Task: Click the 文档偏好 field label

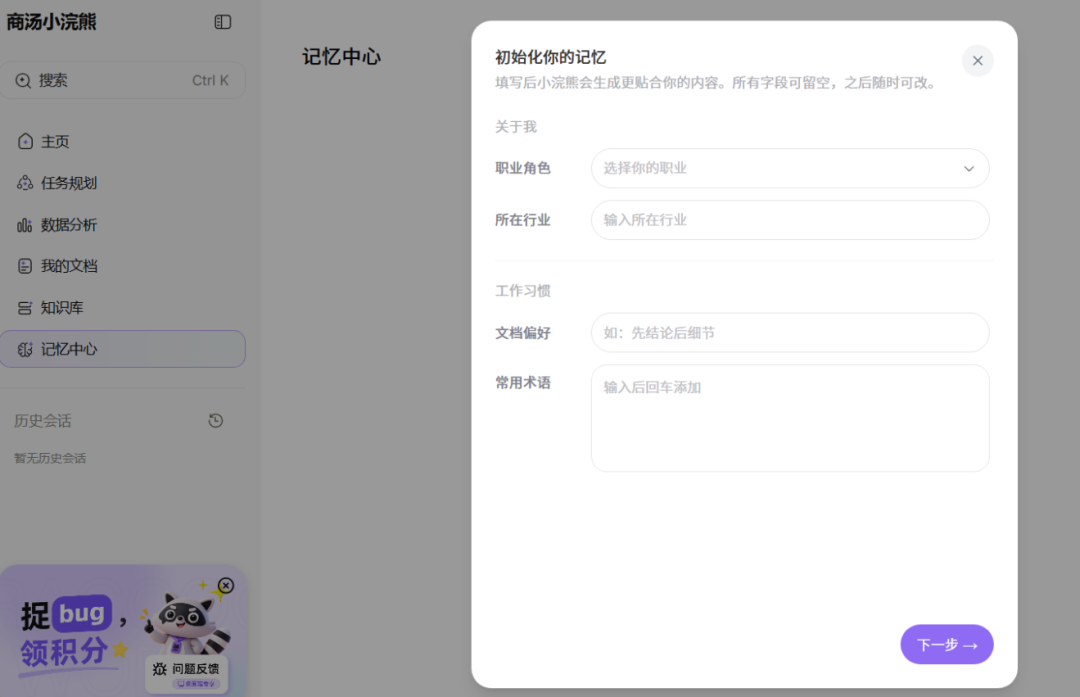Action: 523,333
